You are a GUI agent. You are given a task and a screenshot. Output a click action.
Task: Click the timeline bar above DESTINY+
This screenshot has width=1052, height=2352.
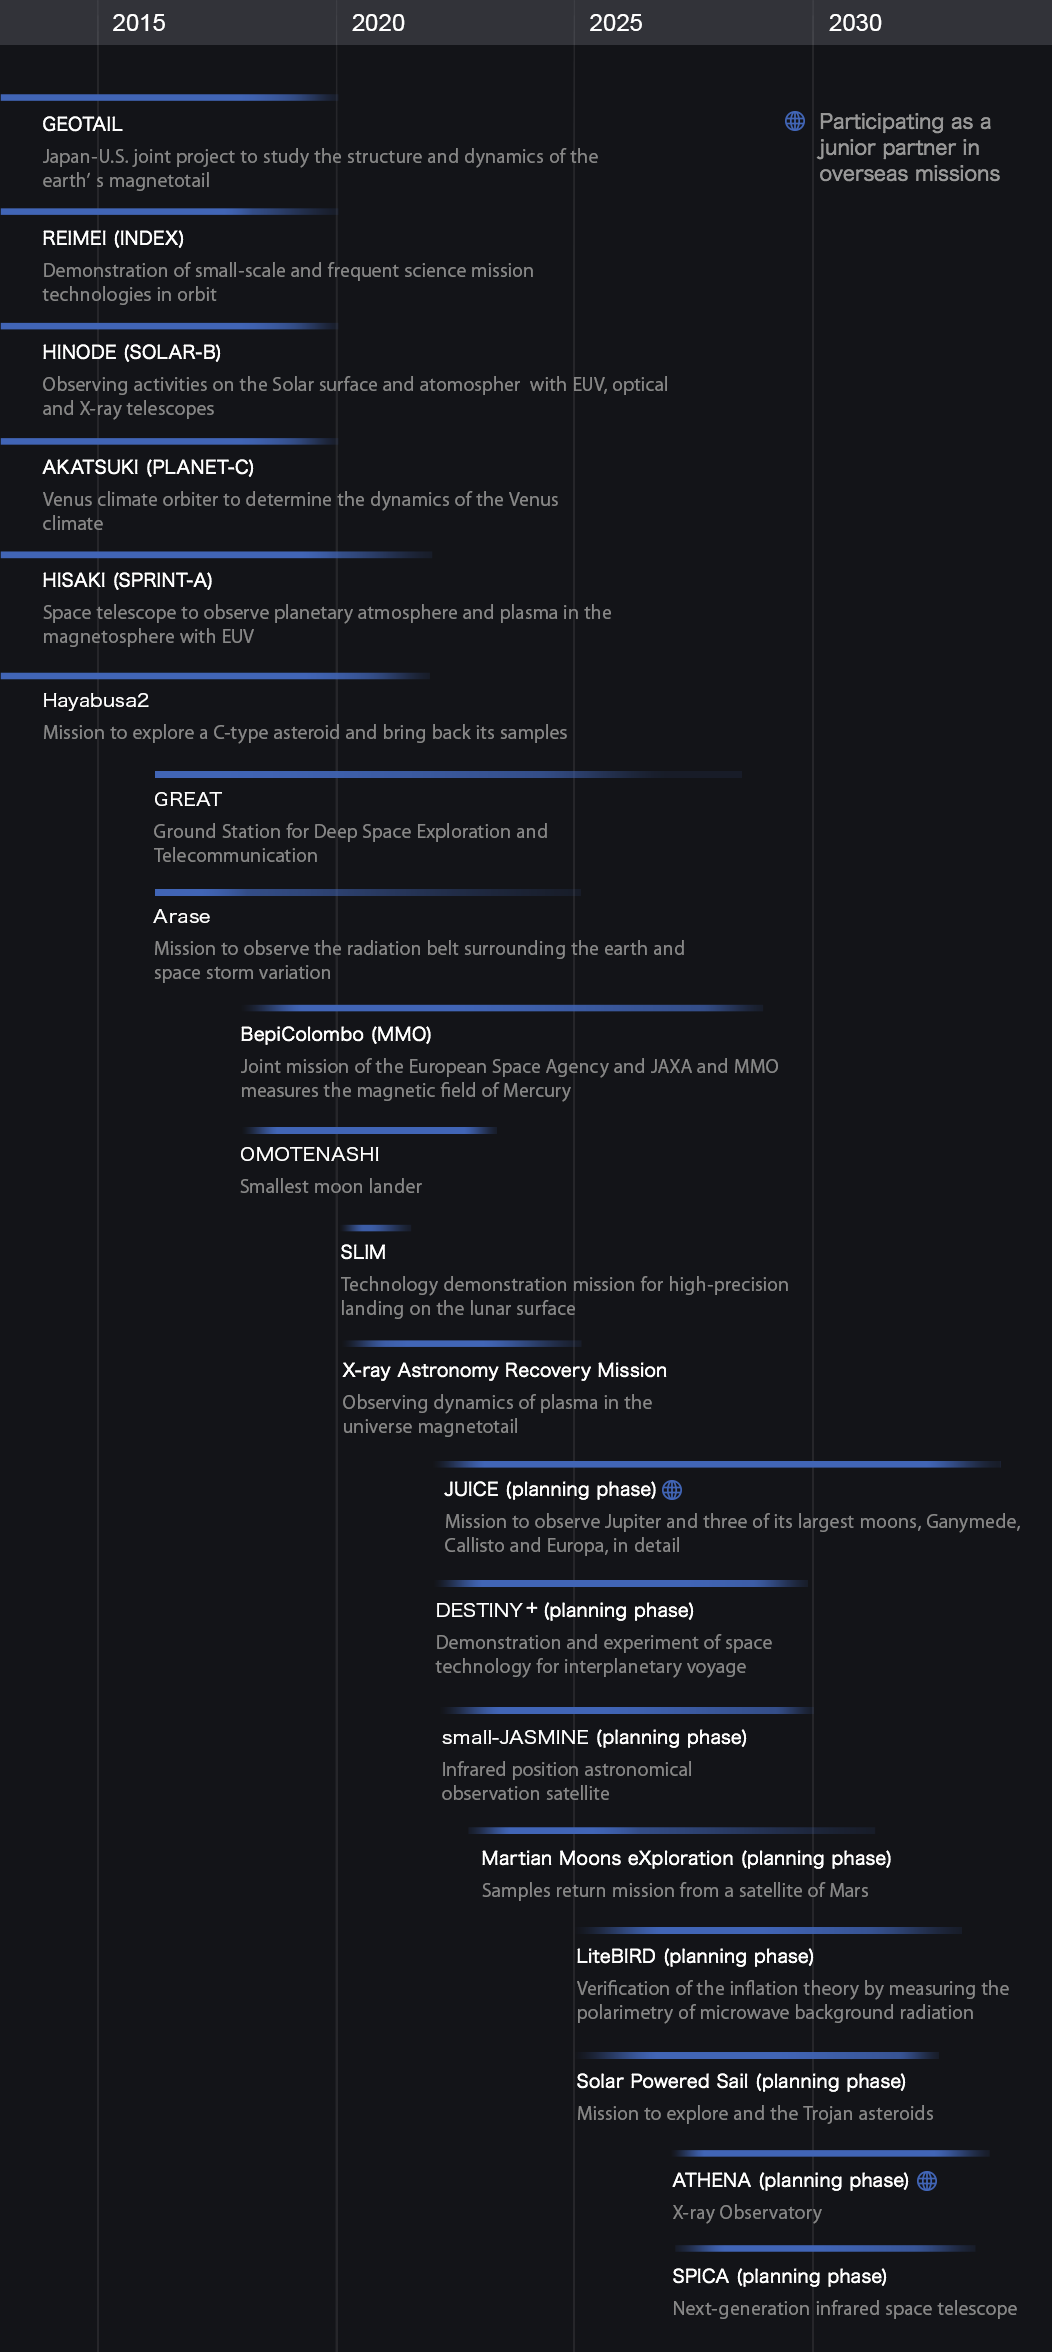(x=621, y=1583)
